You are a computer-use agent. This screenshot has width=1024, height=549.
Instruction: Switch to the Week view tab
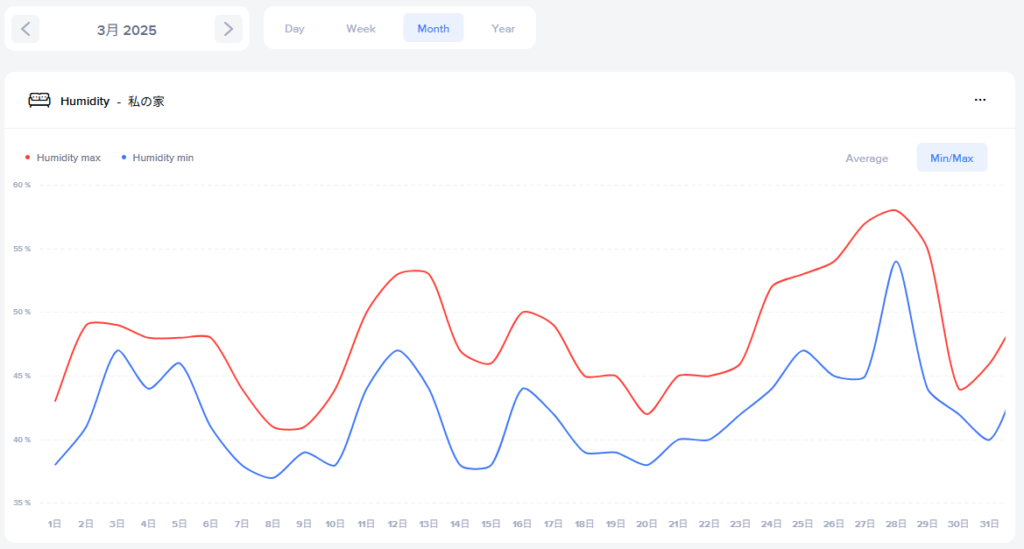coord(361,29)
